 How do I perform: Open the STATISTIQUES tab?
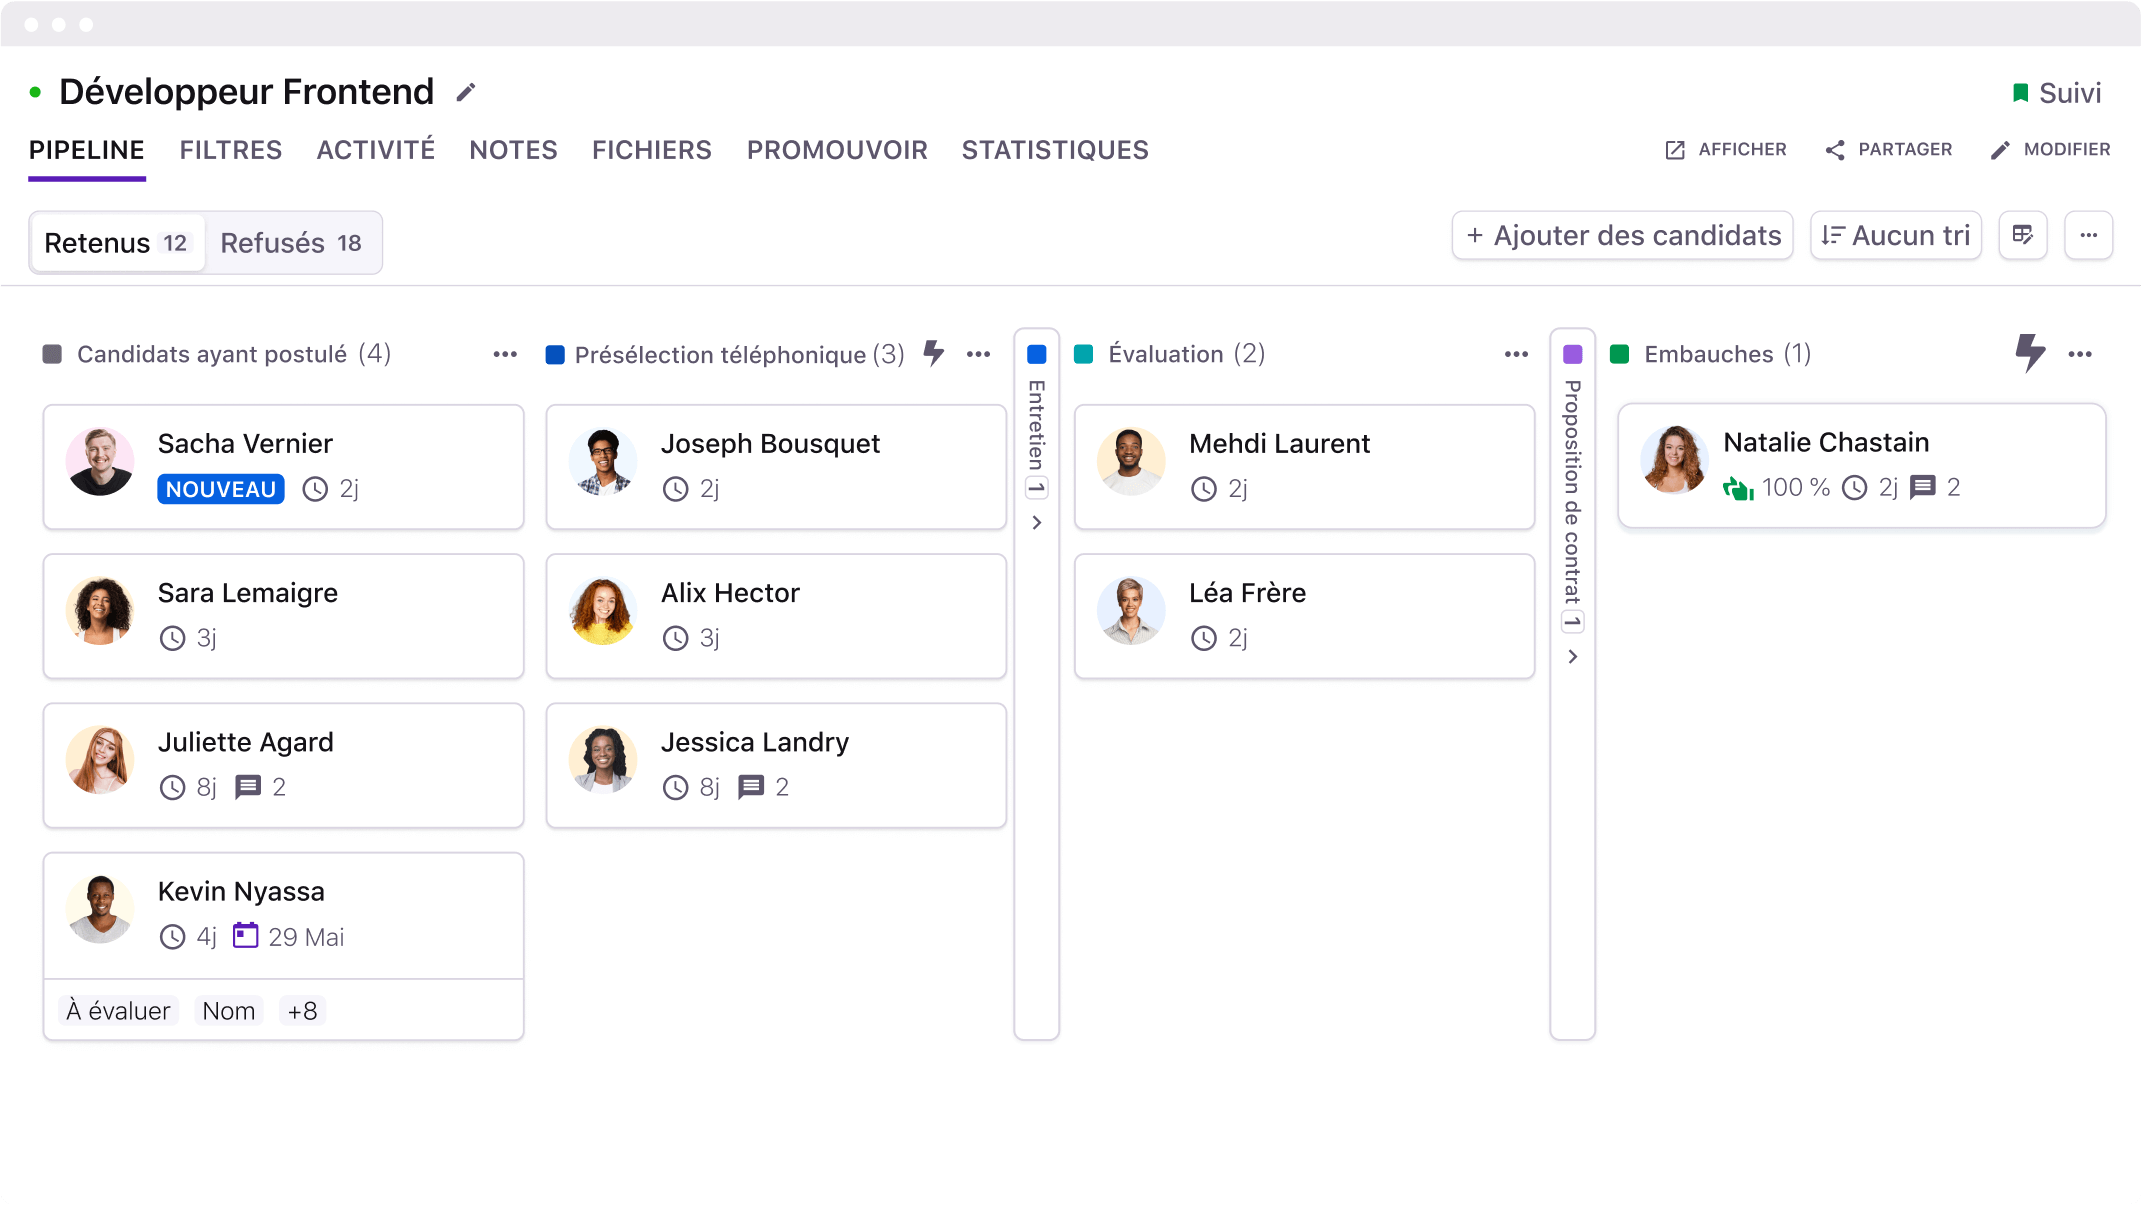(1054, 149)
